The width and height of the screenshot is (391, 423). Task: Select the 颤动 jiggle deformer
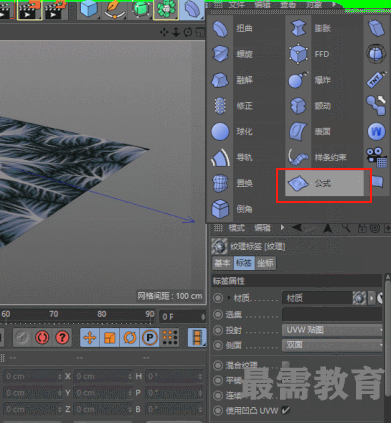pyautogui.click(x=310, y=106)
